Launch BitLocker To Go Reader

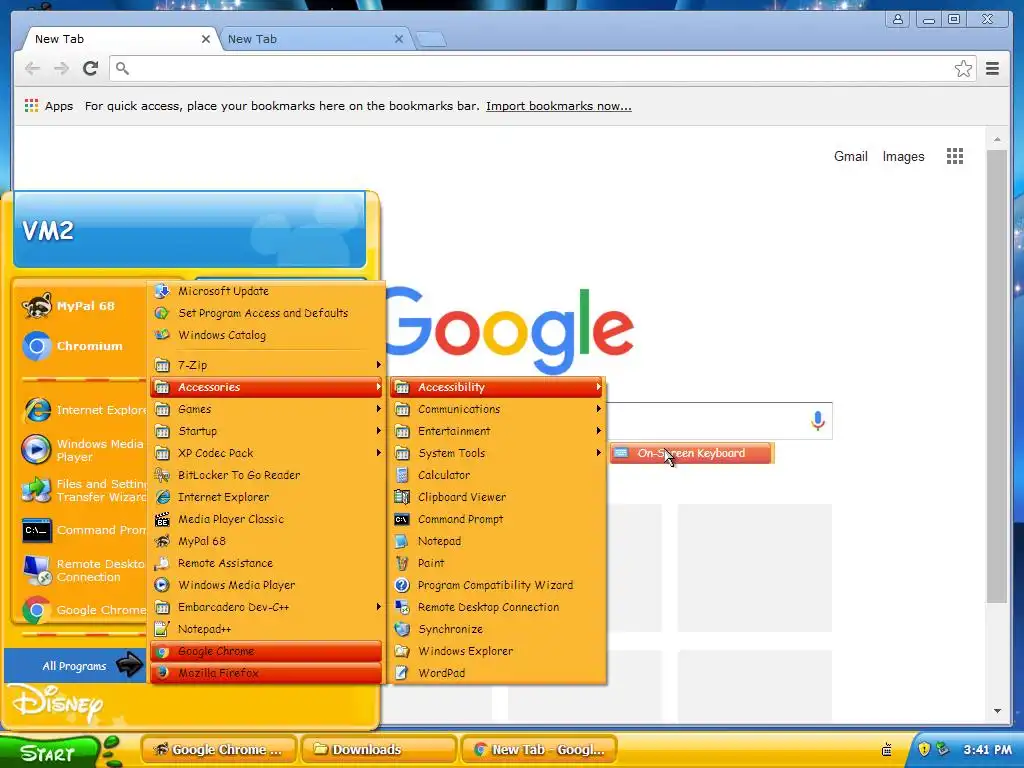(x=266, y=475)
